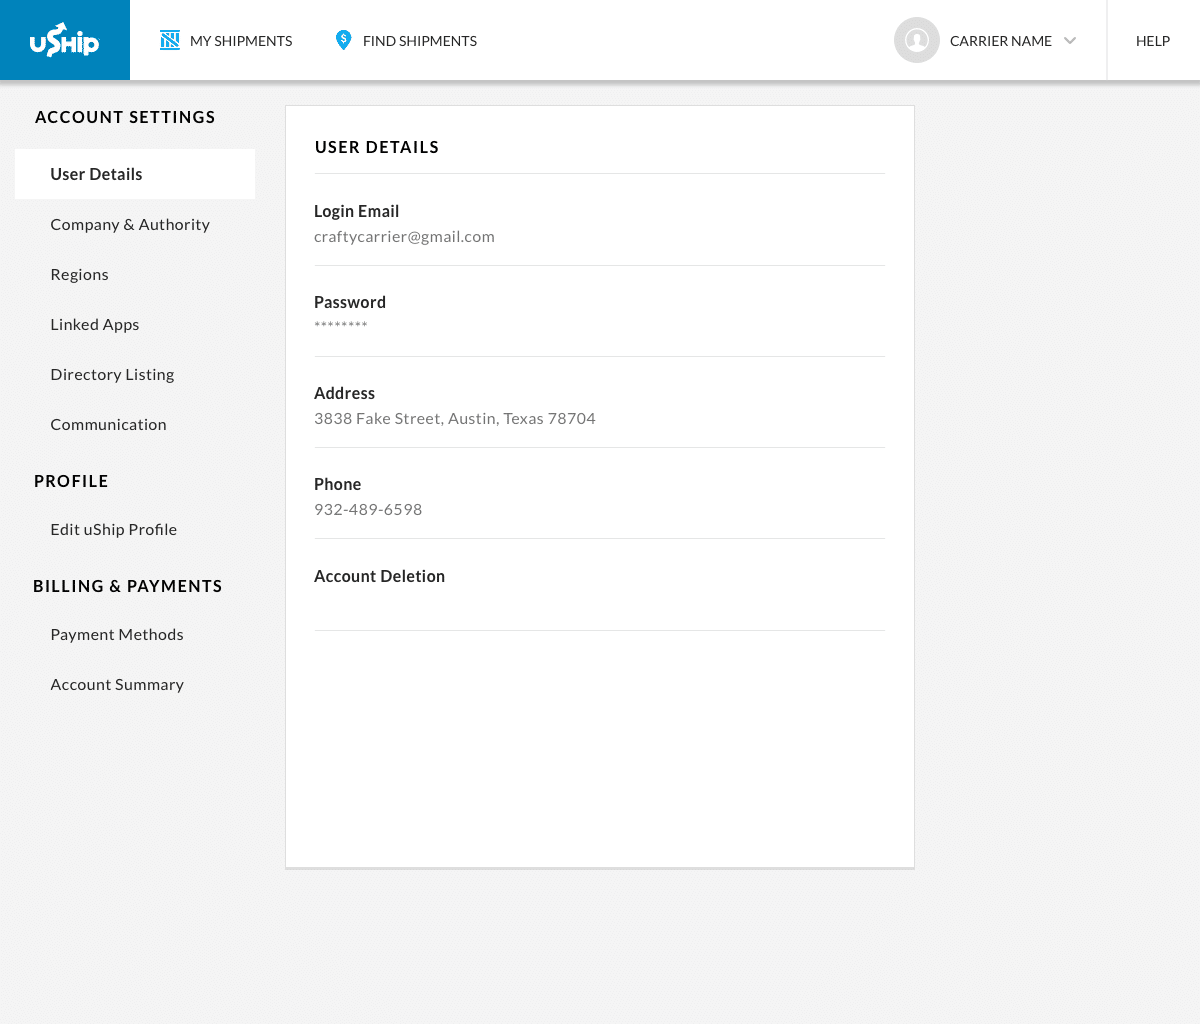Click Profile sidebar heading
Screen dimensions: 1200x1024
[71, 481]
